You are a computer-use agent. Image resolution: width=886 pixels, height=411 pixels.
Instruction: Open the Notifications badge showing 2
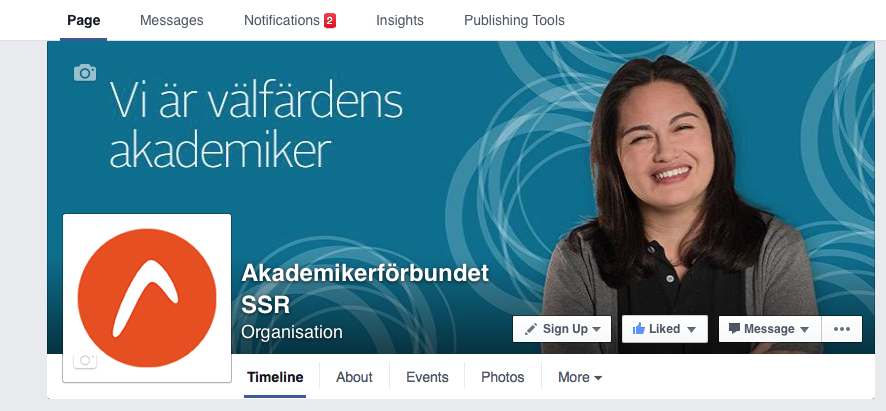(x=330, y=21)
